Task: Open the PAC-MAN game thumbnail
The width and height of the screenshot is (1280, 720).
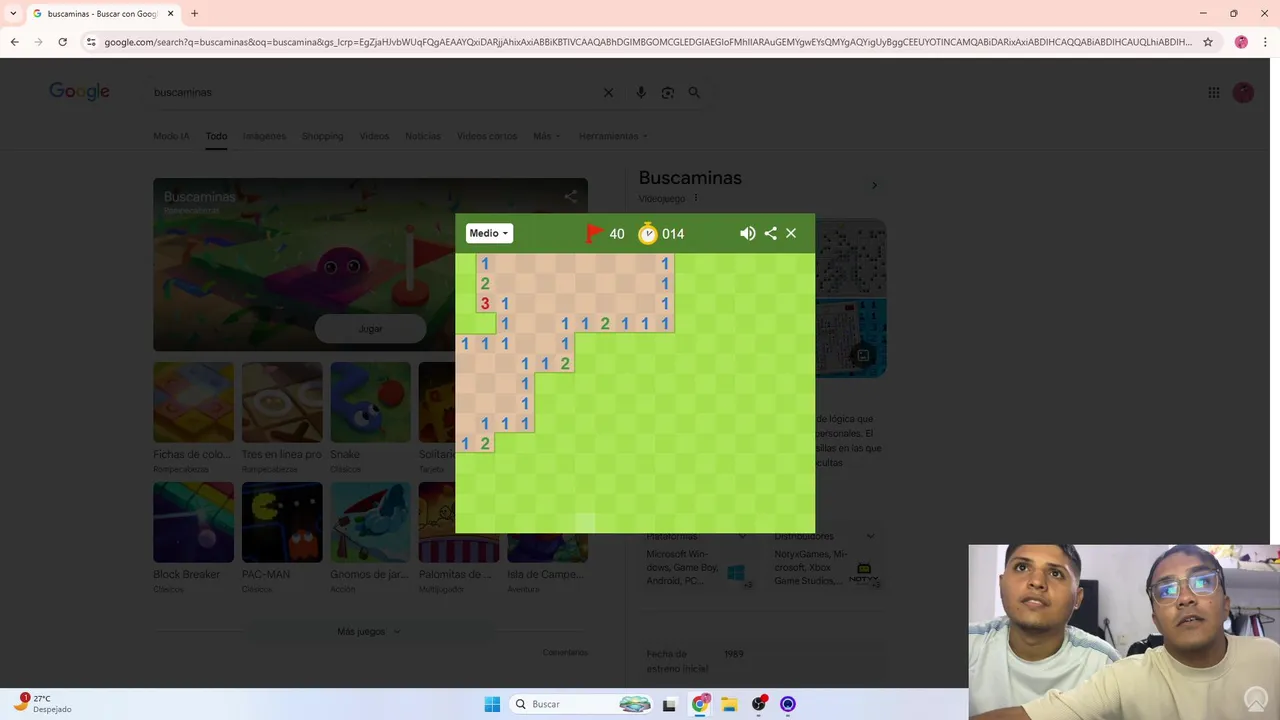Action: [x=282, y=522]
